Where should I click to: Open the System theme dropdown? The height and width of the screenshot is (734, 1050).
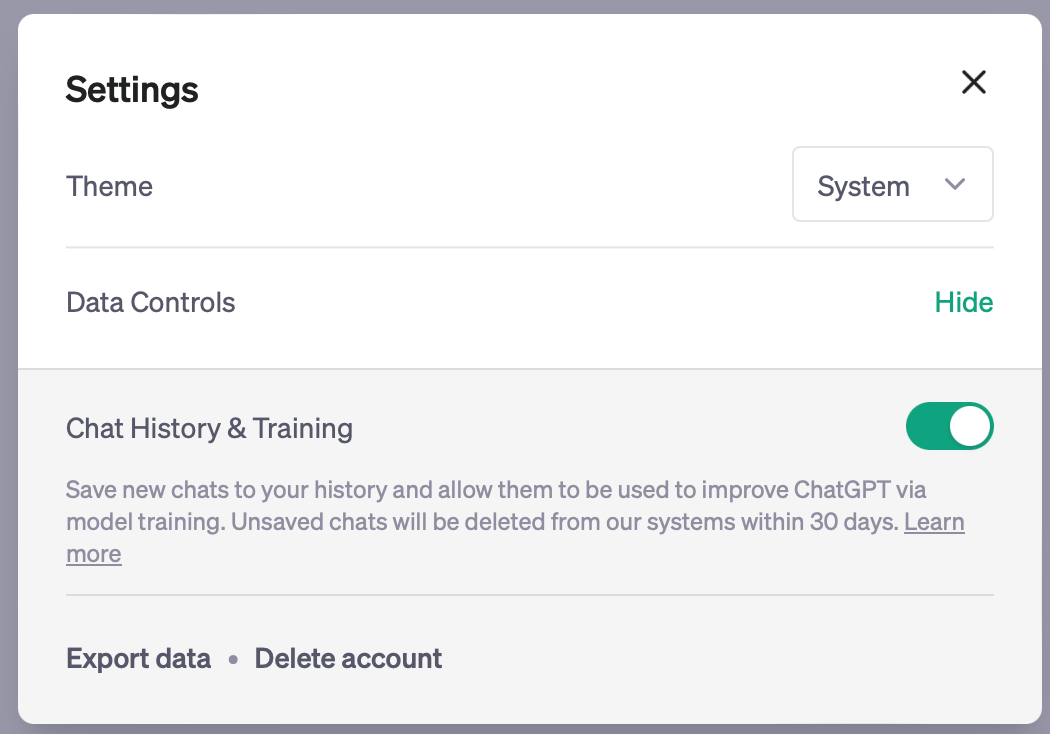click(893, 184)
